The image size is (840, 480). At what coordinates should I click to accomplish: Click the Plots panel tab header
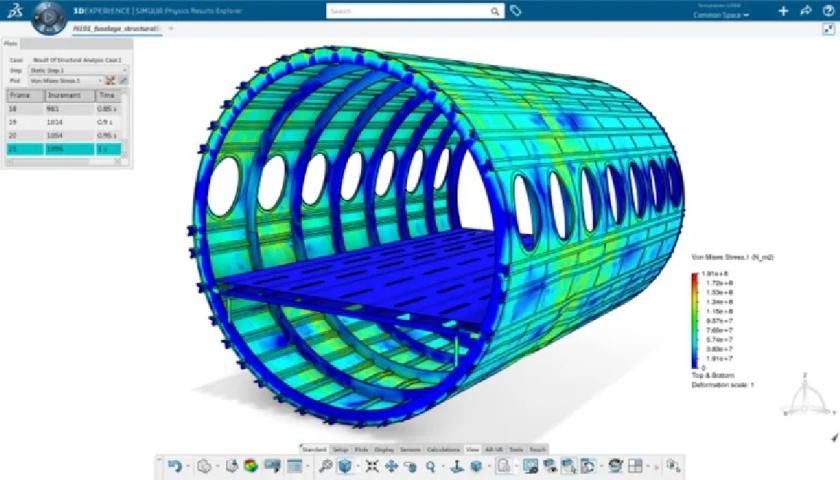[x=11, y=44]
